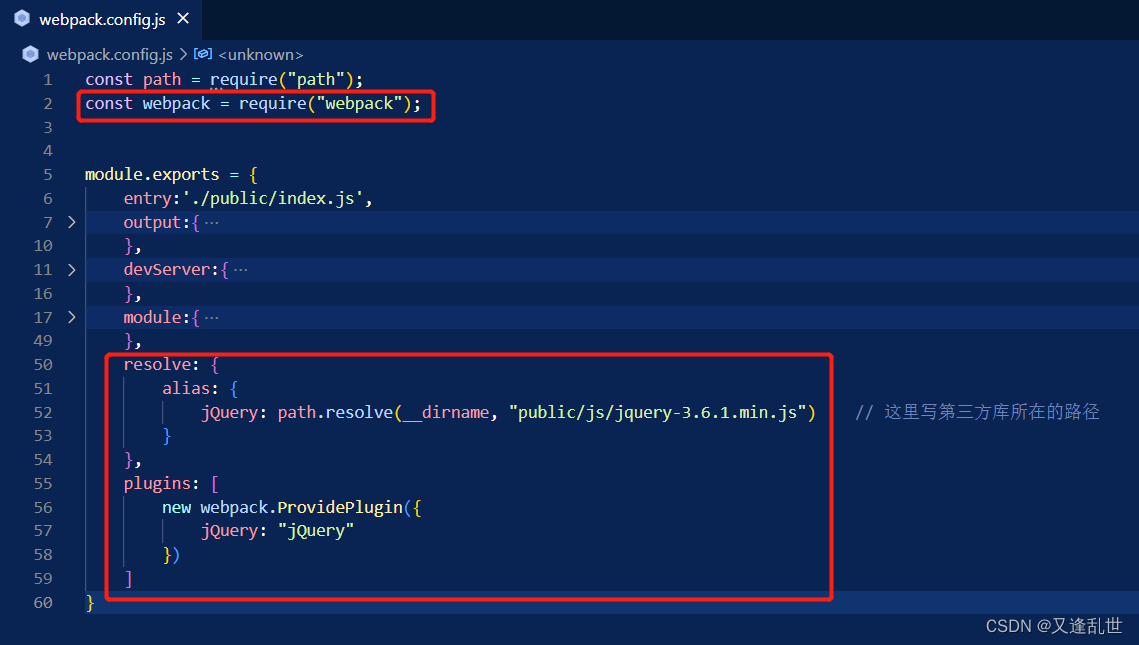Screen dimensions: 1139x645
Task: Click webpack.config.js in the breadcrumb bar
Action: pyautogui.click(x=110, y=54)
